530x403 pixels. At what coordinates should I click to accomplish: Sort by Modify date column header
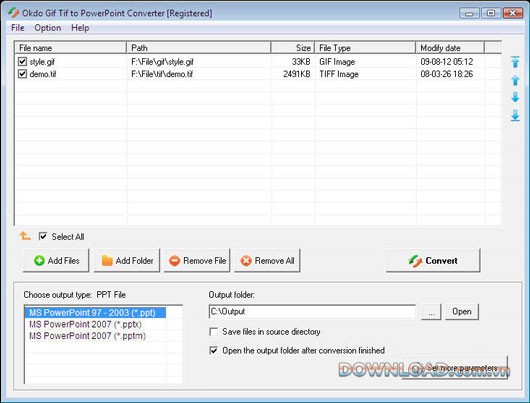pos(450,48)
